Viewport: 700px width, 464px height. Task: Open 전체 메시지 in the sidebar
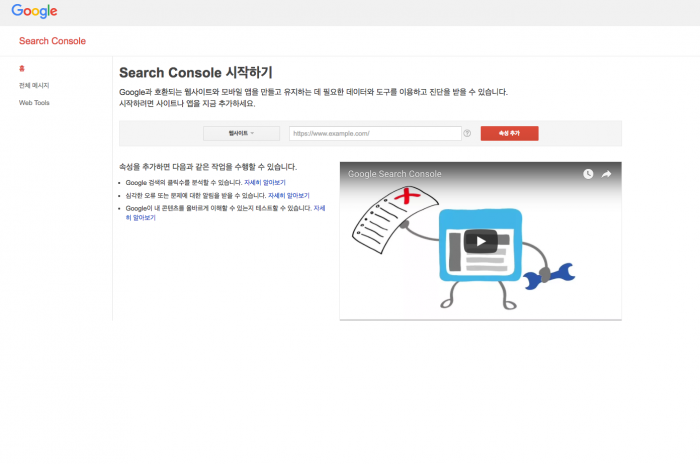point(34,85)
